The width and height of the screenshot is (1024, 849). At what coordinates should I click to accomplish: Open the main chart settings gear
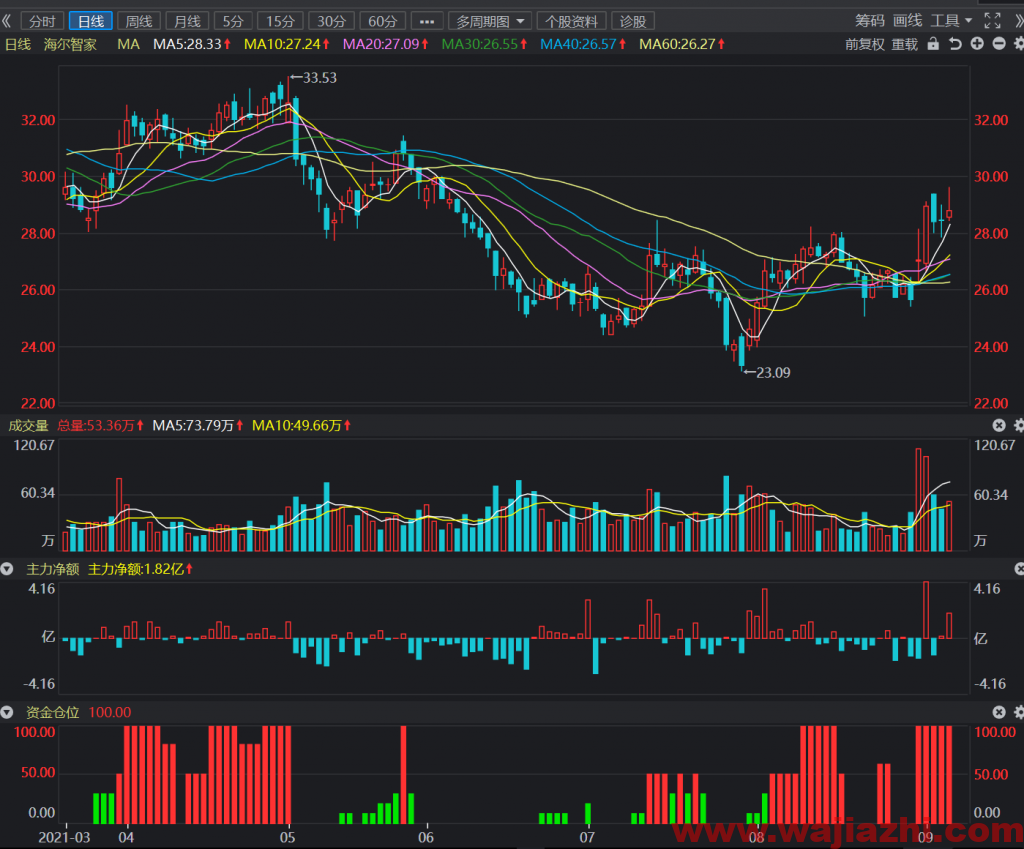1018,44
